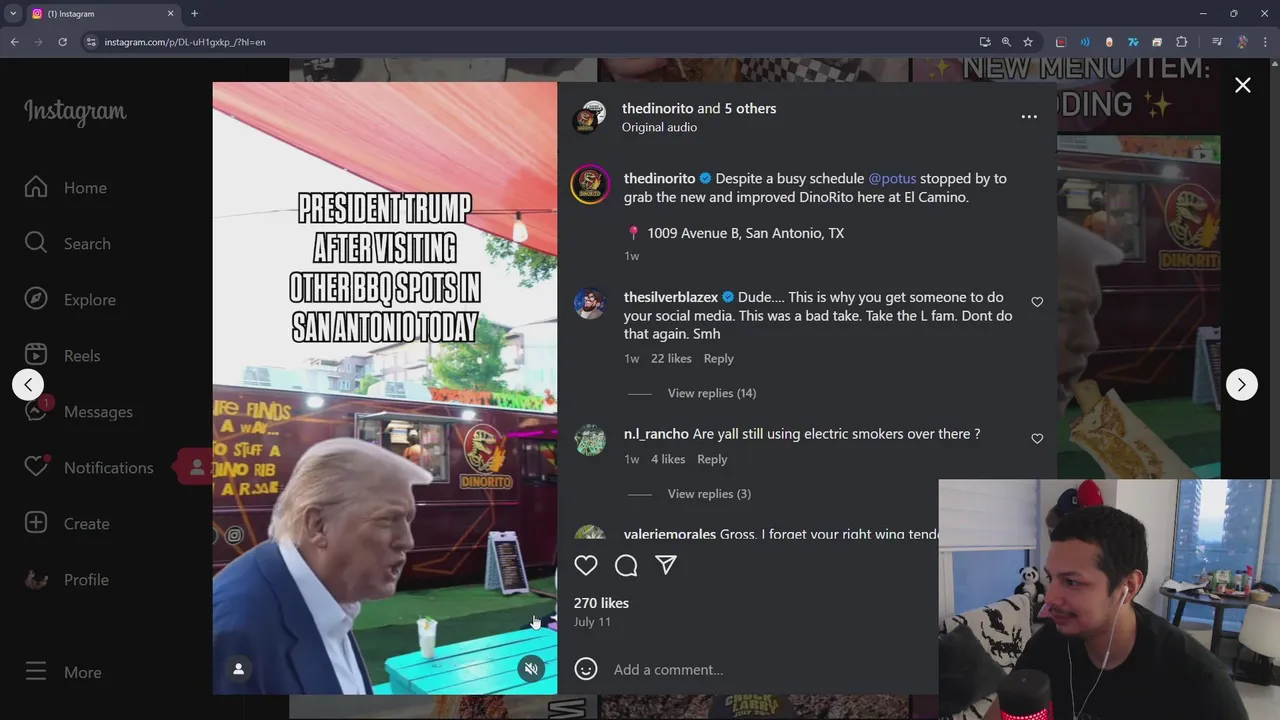Like the post with heart icon
The width and height of the screenshot is (1280, 720).
click(586, 565)
